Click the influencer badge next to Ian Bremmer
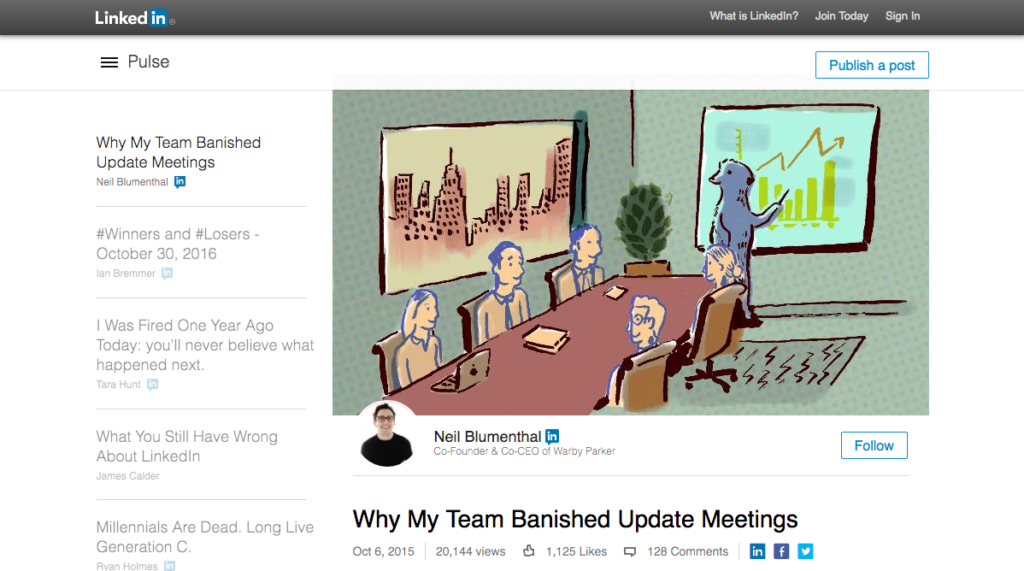Viewport: 1024px width, 571px height. click(167, 273)
